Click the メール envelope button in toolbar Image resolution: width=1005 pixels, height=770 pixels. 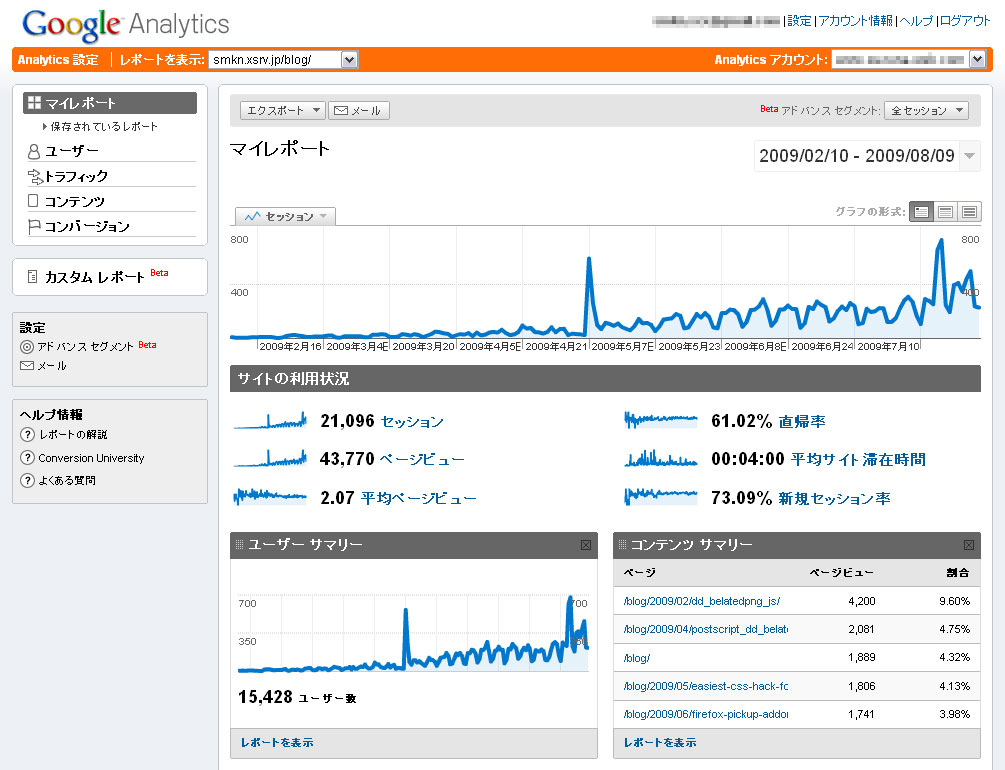tap(359, 111)
